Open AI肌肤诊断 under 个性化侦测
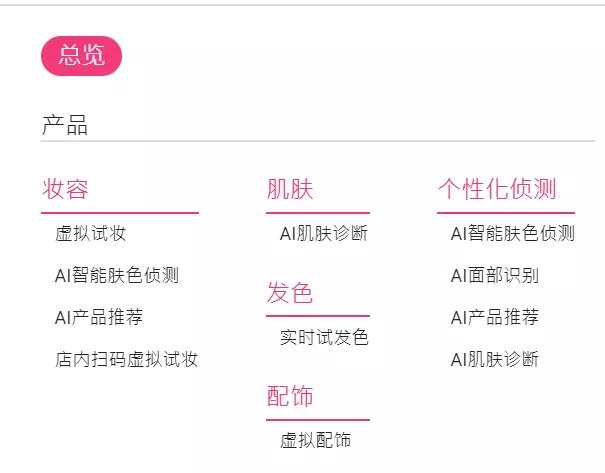 (x=494, y=360)
